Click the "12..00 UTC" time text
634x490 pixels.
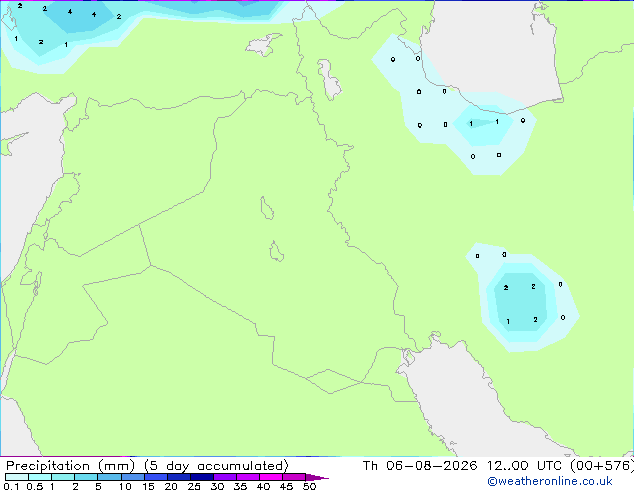click(x=524, y=466)
